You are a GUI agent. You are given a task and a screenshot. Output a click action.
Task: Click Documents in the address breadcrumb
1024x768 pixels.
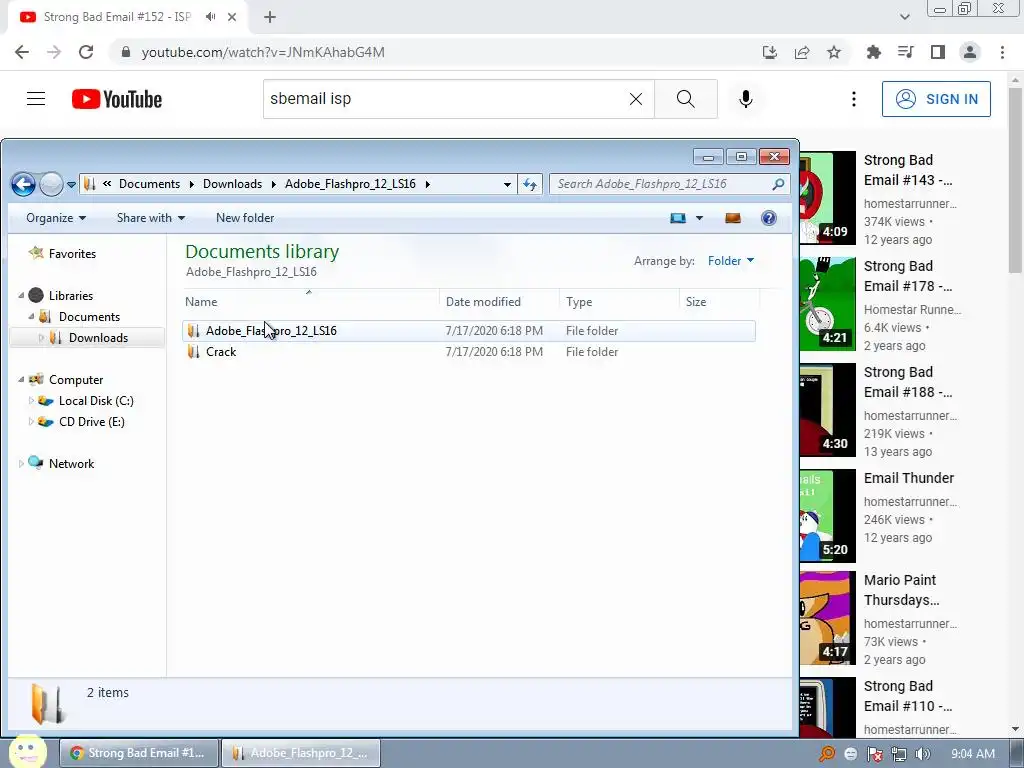pyautogui.click(x=149, y=184)
